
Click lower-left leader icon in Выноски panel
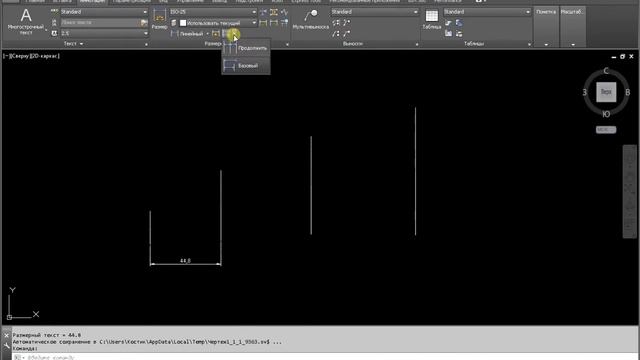coord(336,33)
